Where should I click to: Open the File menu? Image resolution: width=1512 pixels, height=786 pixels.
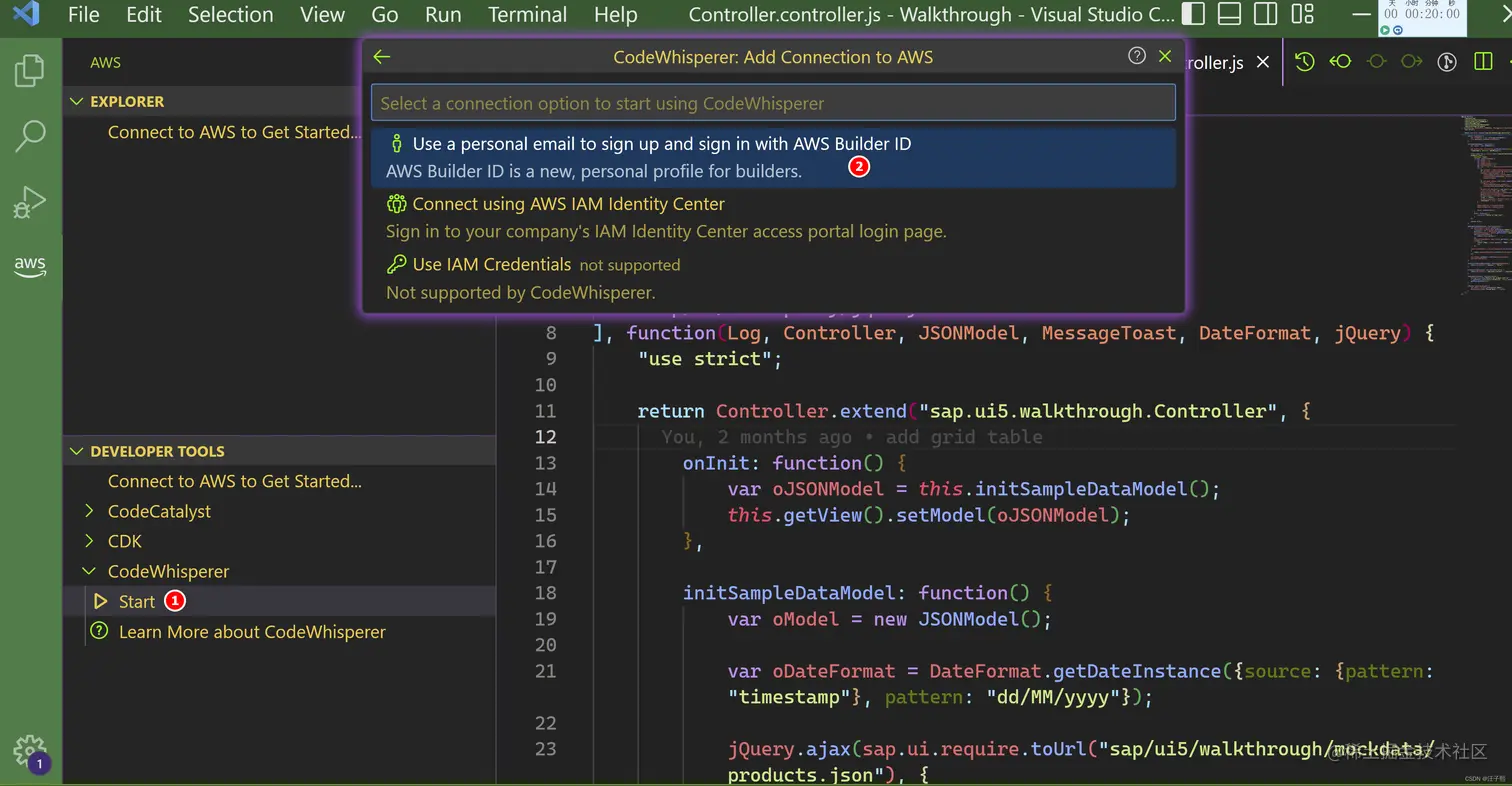tap(84, 14)
